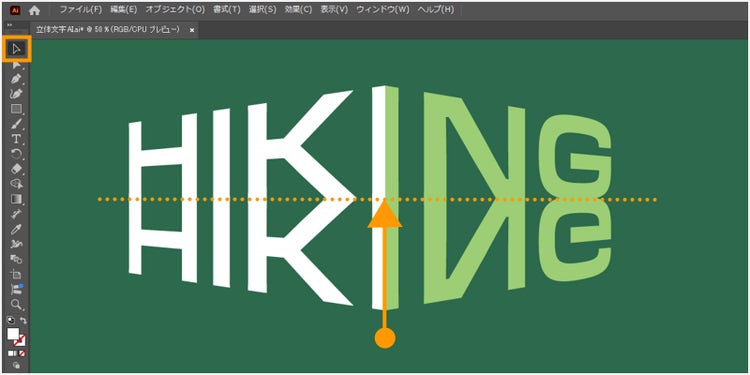The width and height of the screenshot is (750, 375).
Task: Select the Live Paint shapes tool
Action: pyautogui.click(x=17, y=259)
